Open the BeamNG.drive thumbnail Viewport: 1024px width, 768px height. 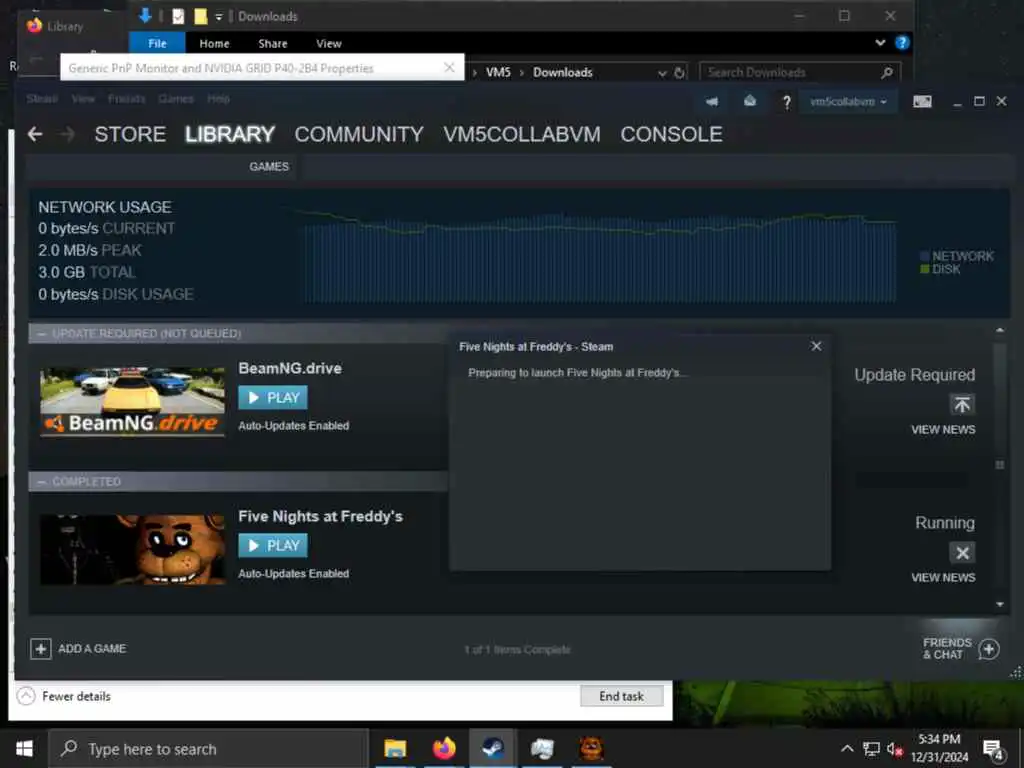pos(133,402)
